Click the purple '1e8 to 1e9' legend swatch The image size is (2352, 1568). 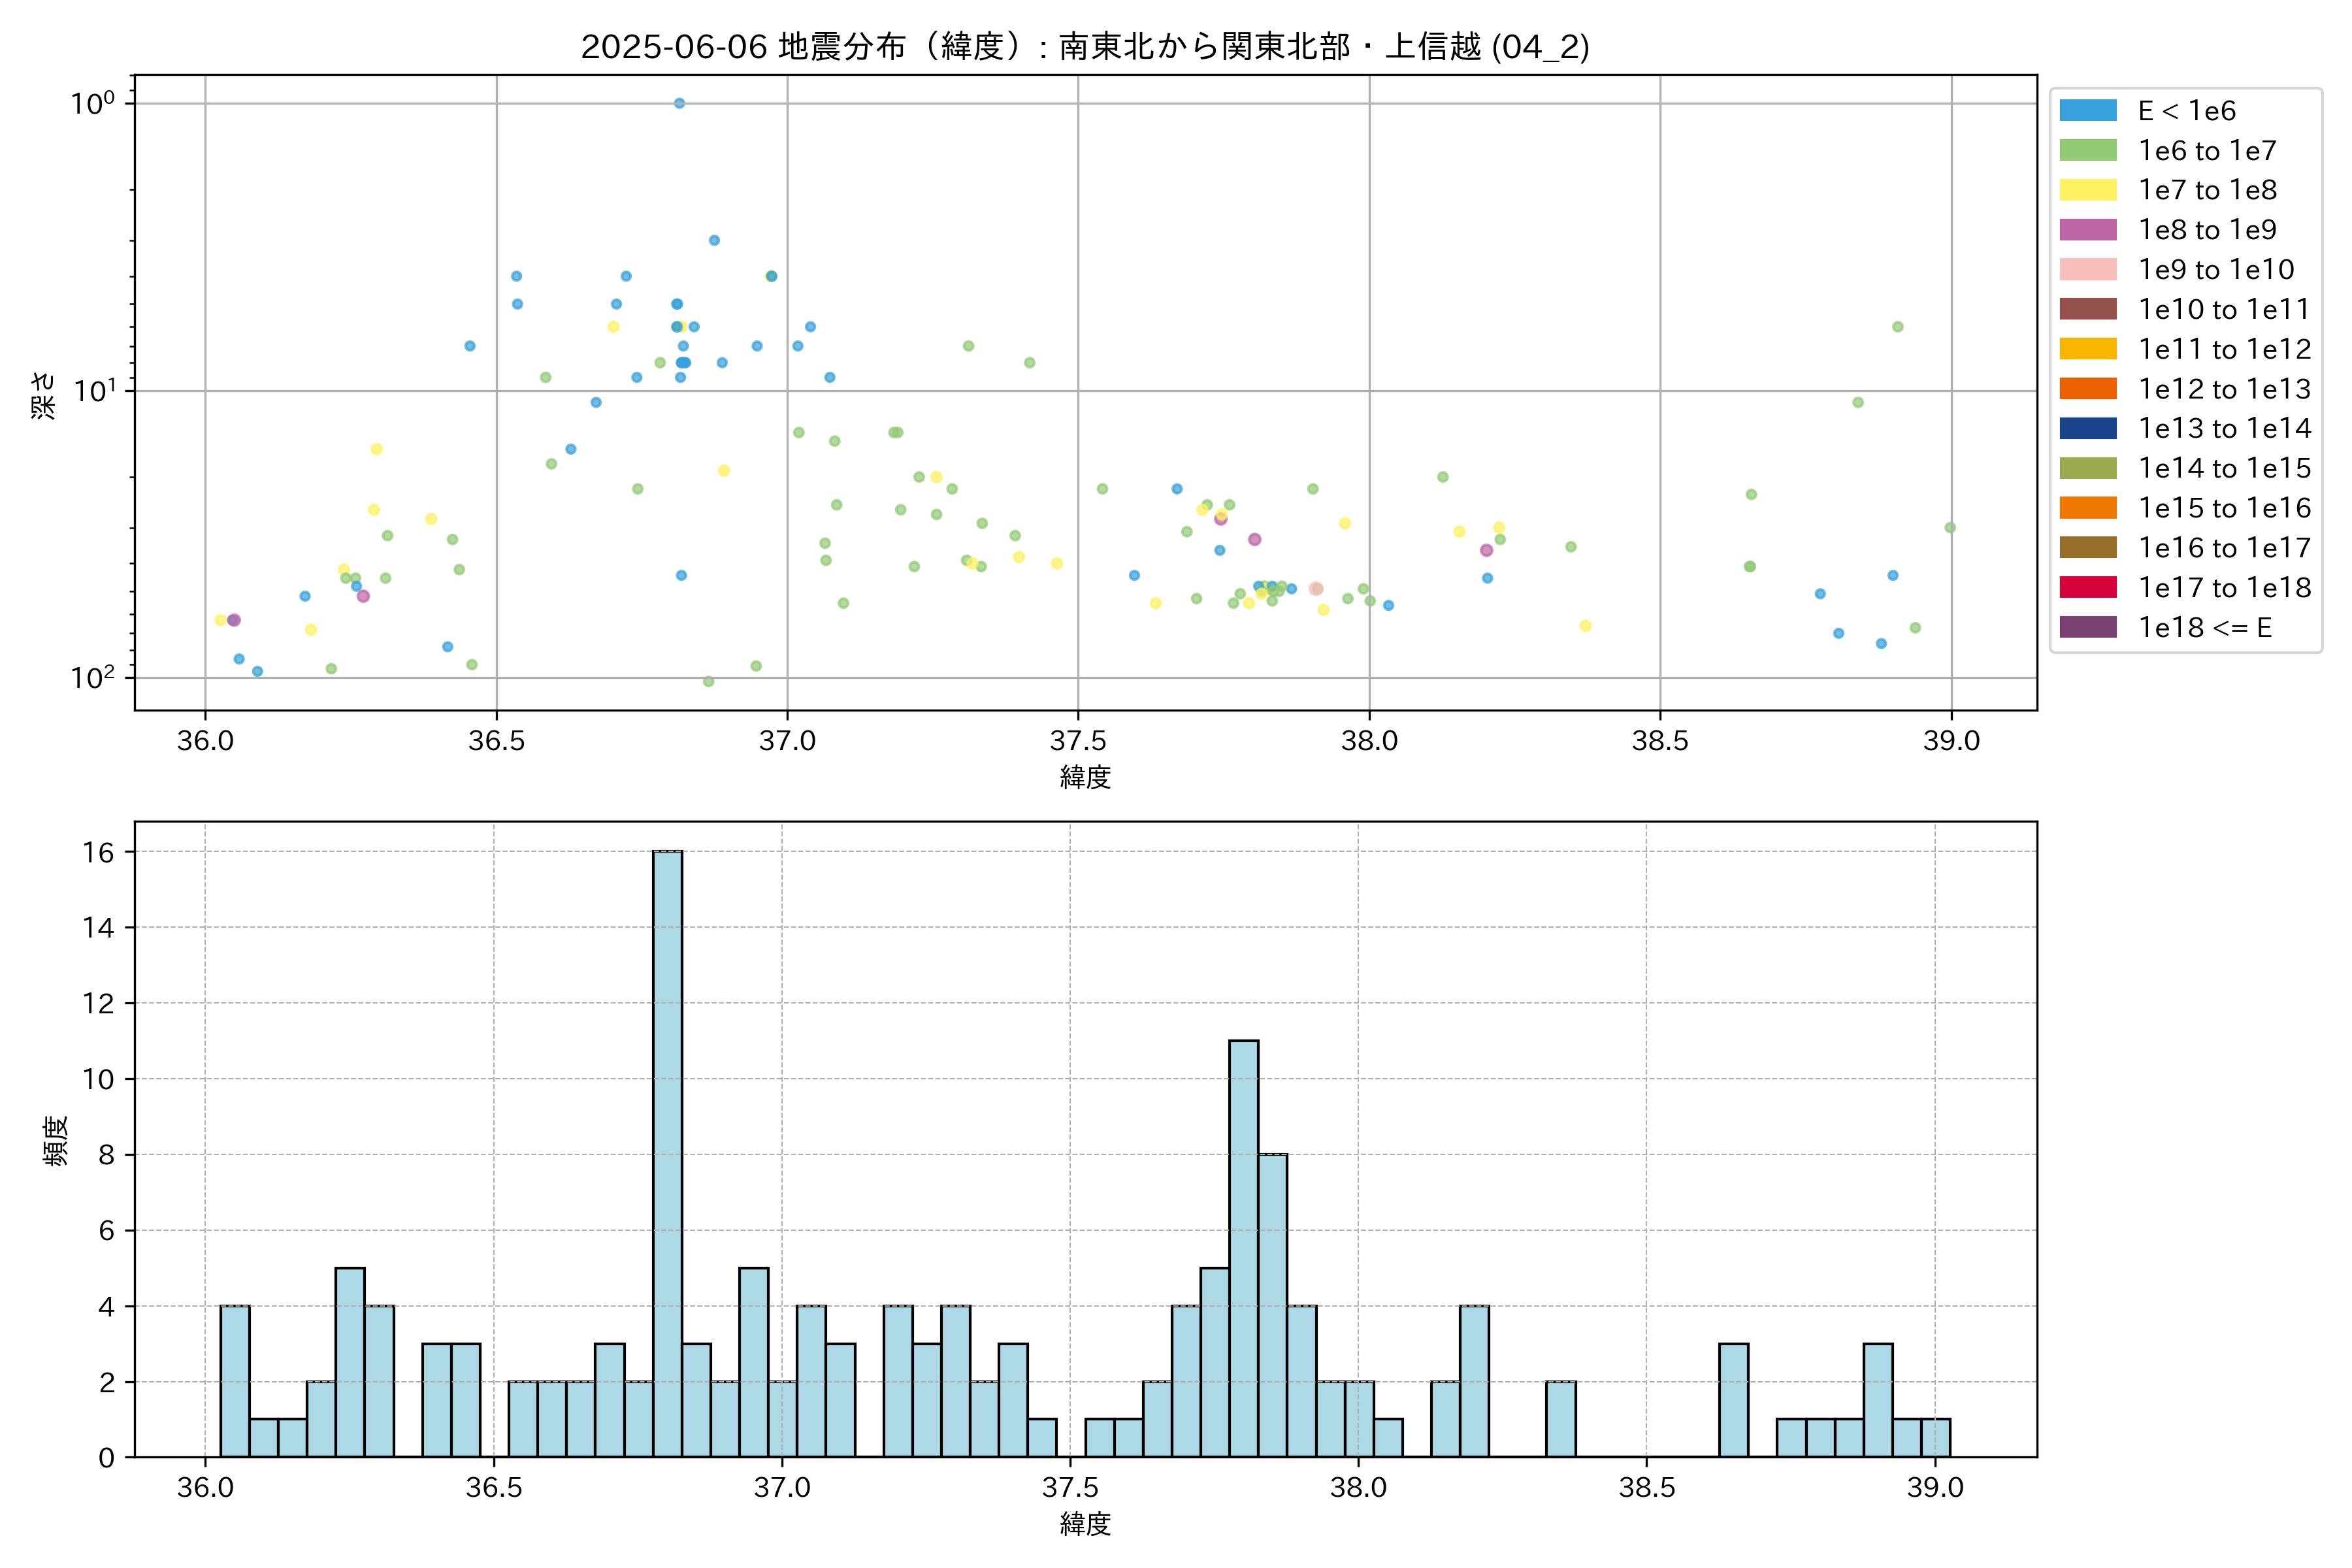coord(2088,230)
